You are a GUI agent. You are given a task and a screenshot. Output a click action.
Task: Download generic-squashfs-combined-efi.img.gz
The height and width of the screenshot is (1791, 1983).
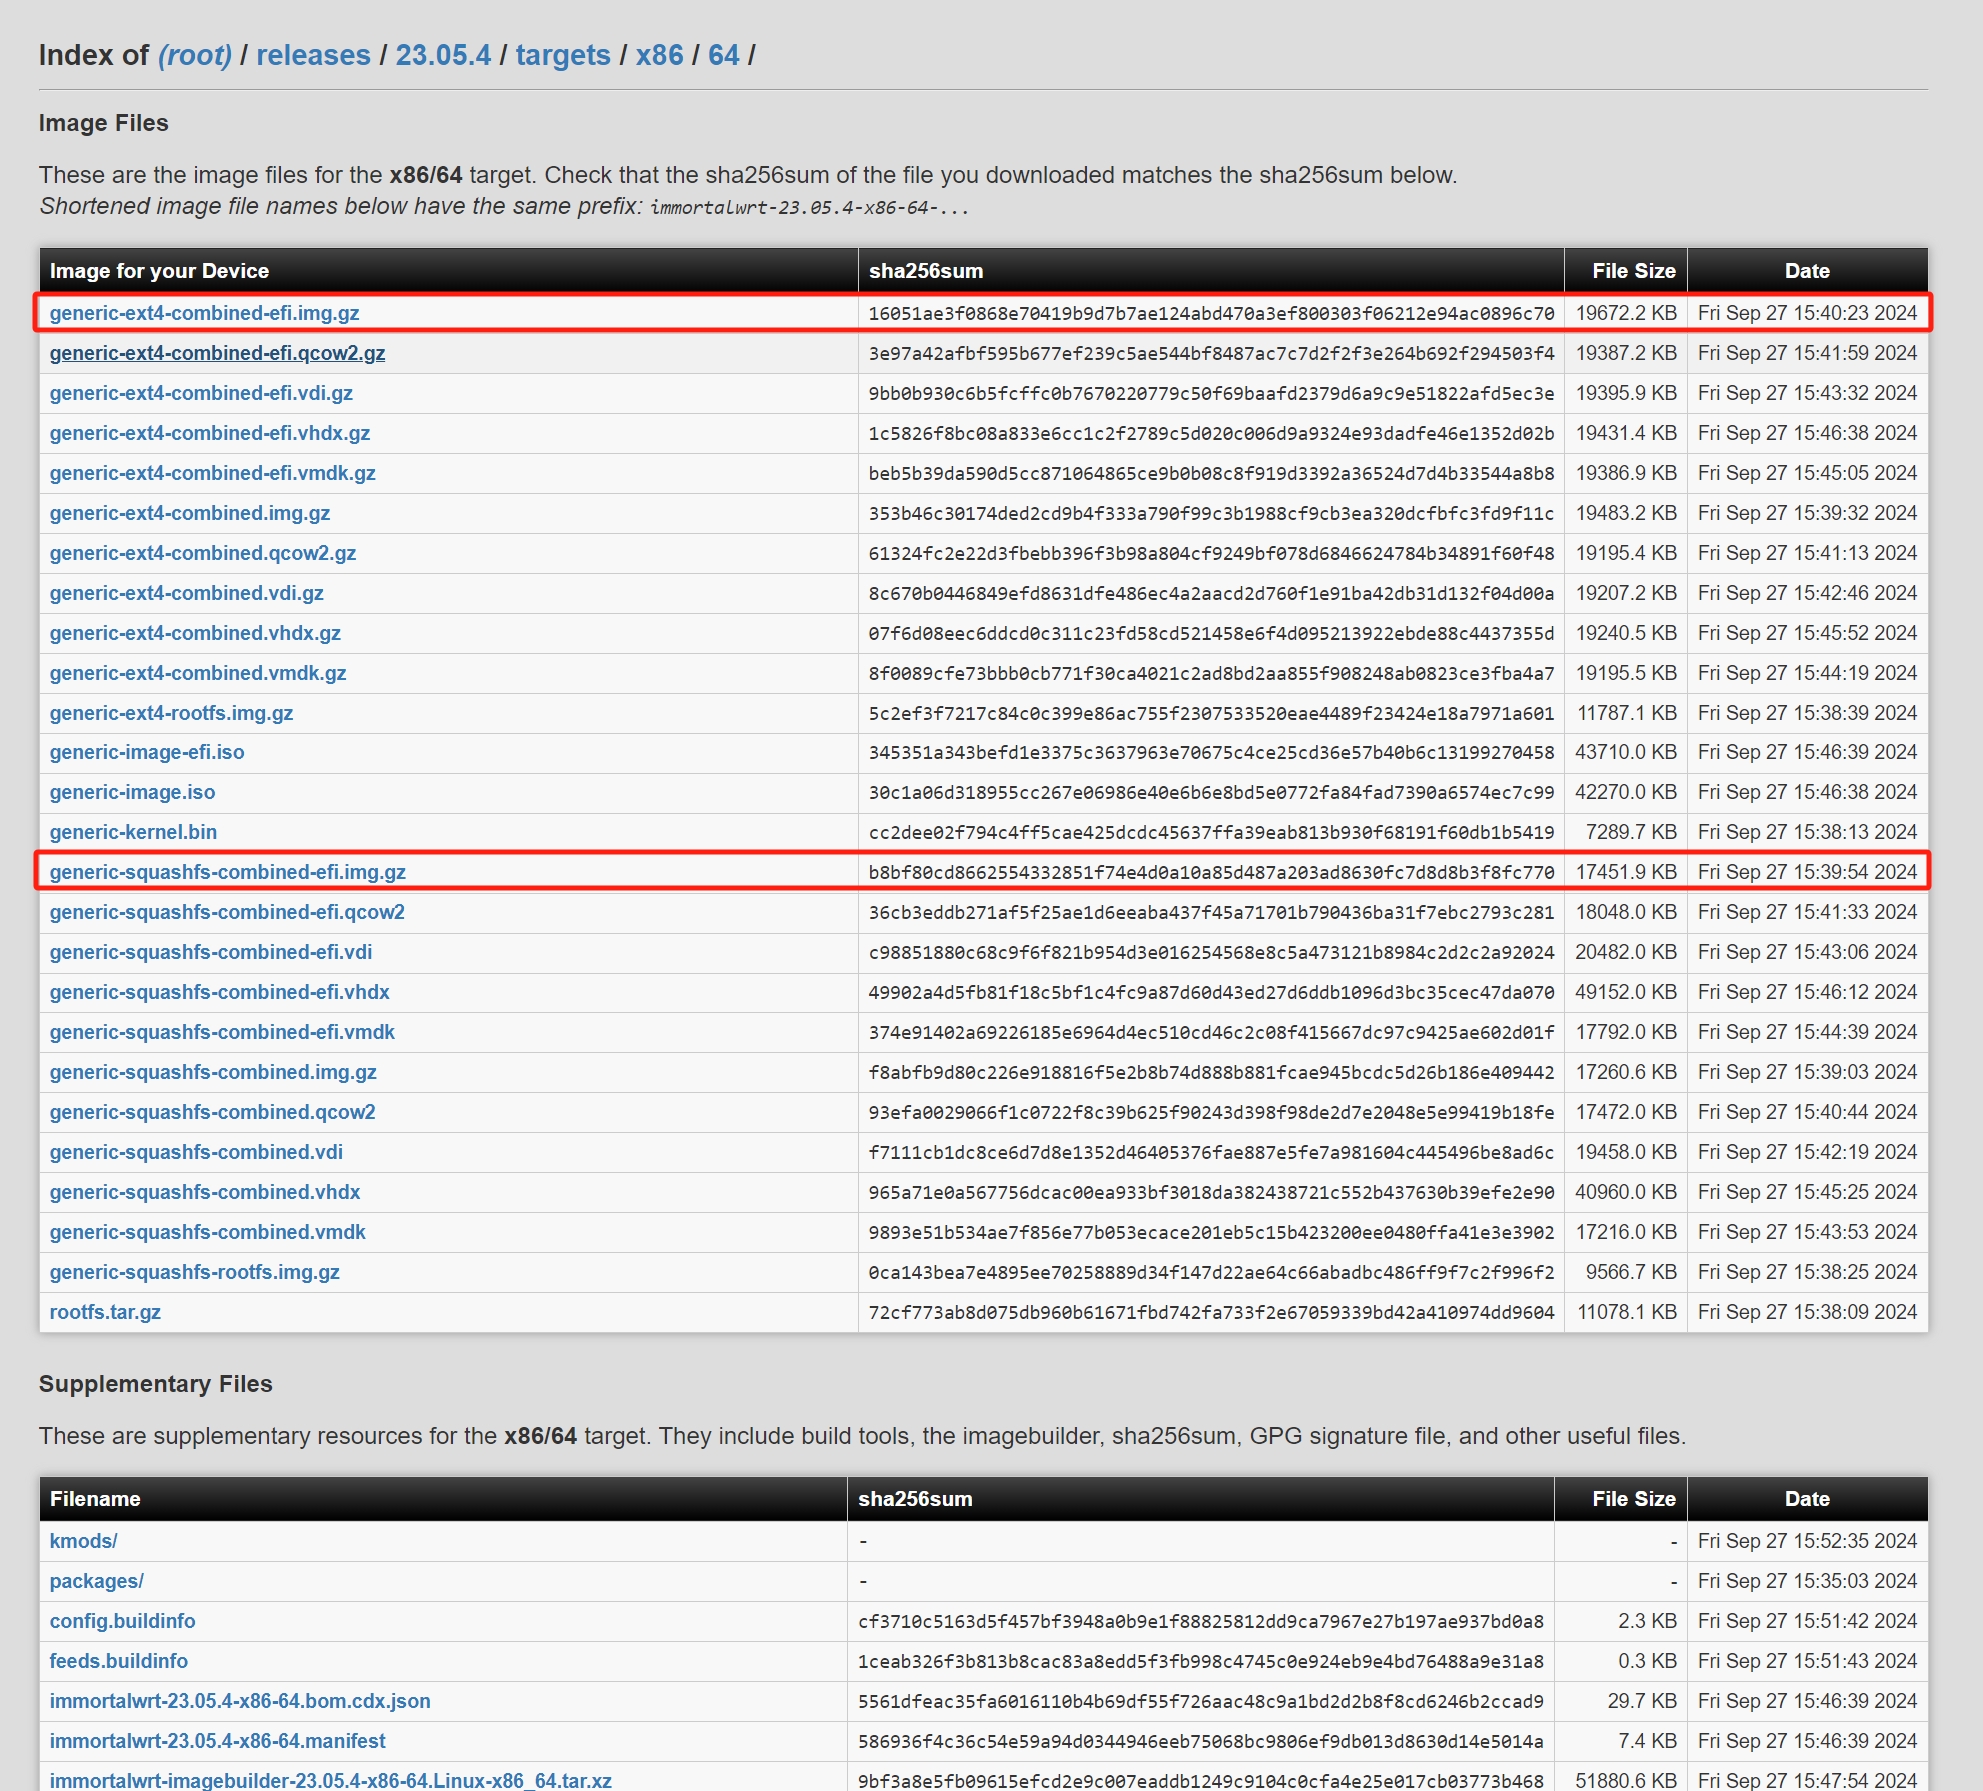[227, 872]
